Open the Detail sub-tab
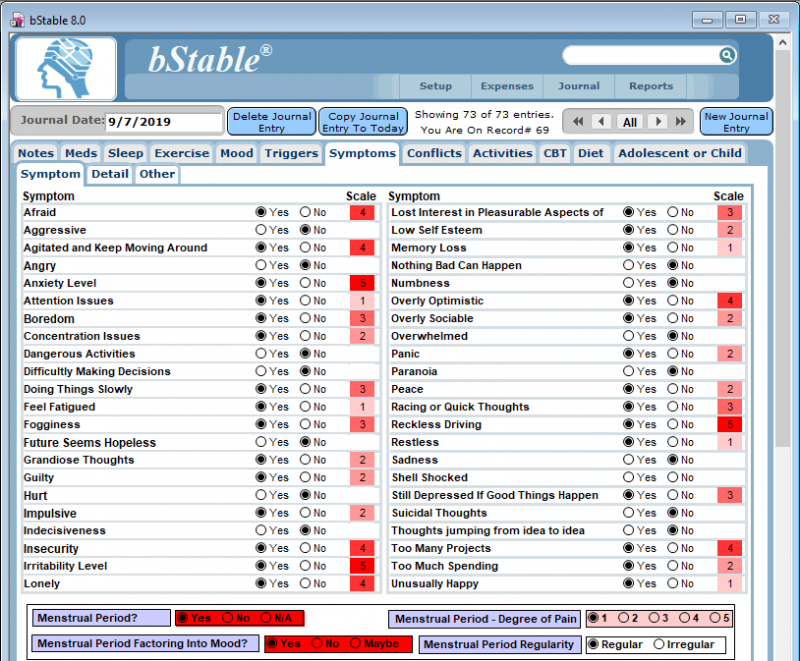This screenshot has height=661, width=800. click(x=109, y=174)
